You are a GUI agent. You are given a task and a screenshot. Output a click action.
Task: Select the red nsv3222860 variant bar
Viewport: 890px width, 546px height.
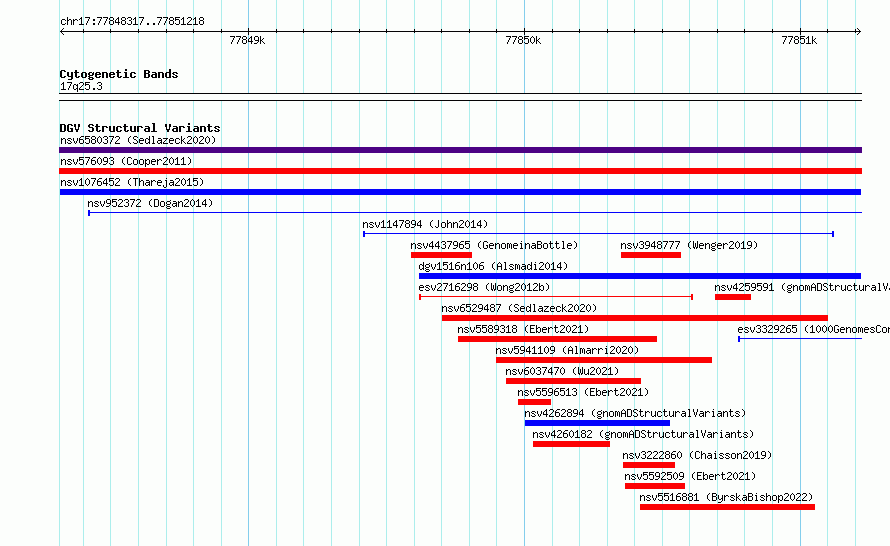(x=649, y=465)
